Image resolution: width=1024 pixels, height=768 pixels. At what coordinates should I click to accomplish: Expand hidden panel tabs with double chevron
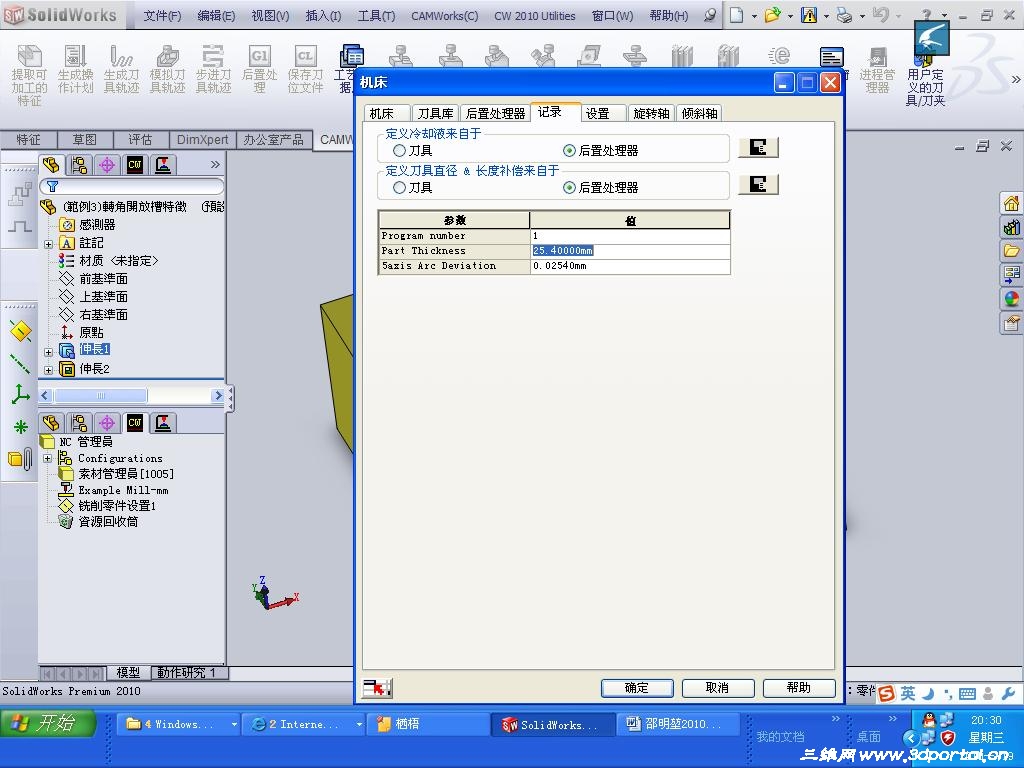point(215,165)
